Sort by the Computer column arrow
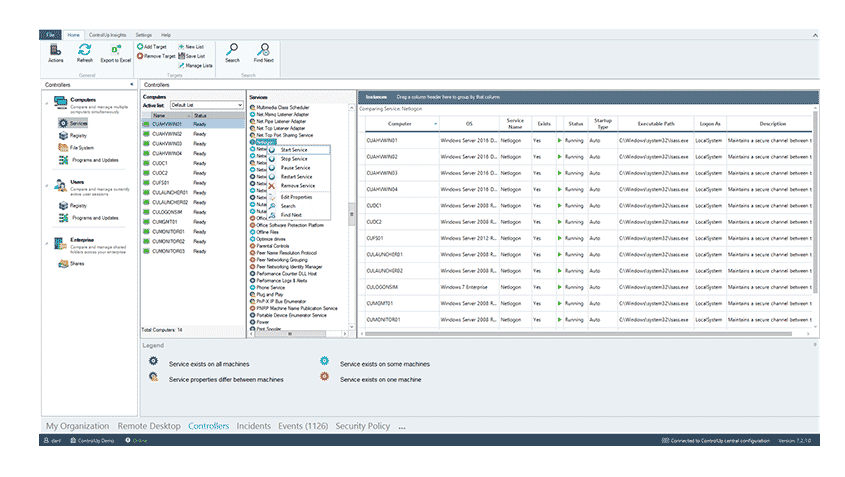 click(435, 124)
